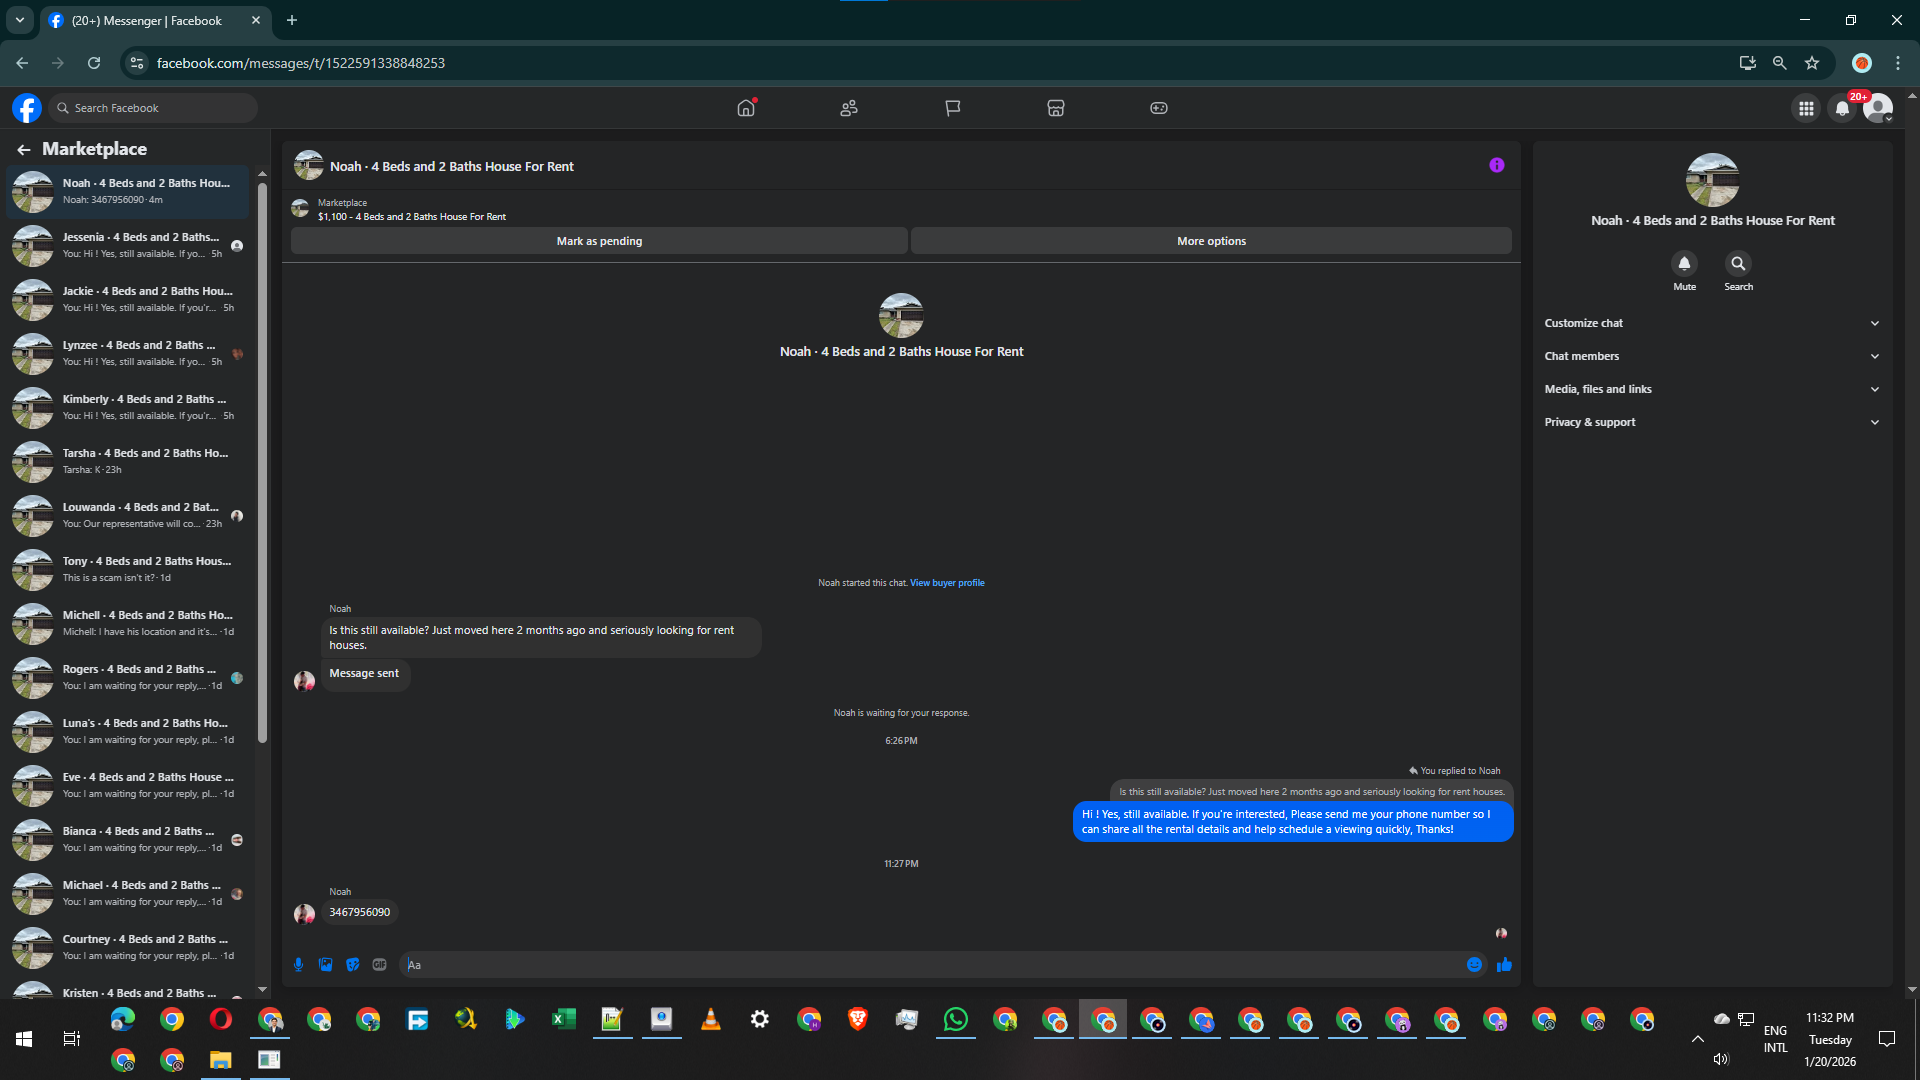Mute this conversation with the bell icon
1920x1080 pixels.
pyautogui.click(x=1685, y=263)
